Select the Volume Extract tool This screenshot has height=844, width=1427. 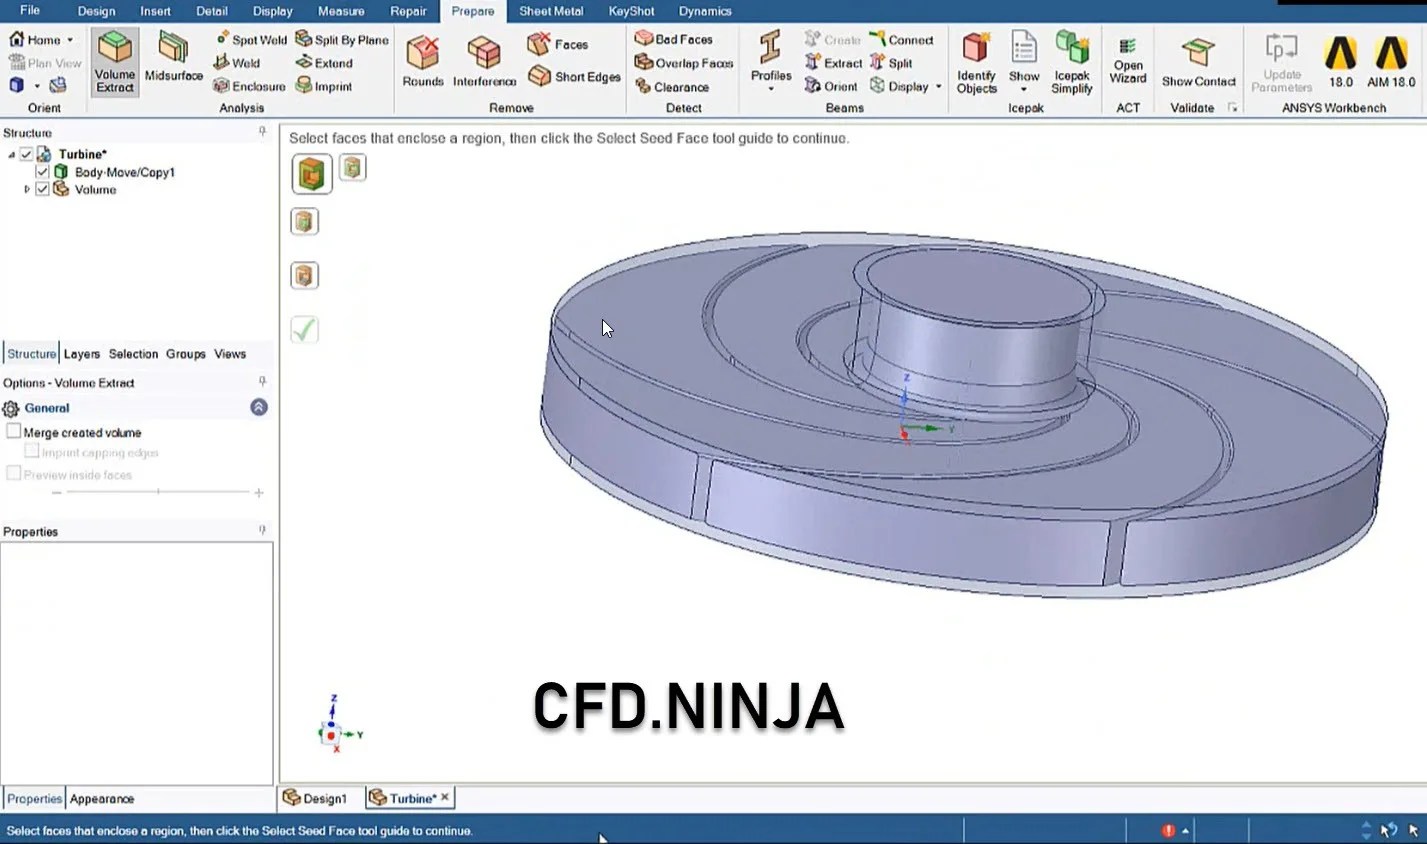(113, 62)
